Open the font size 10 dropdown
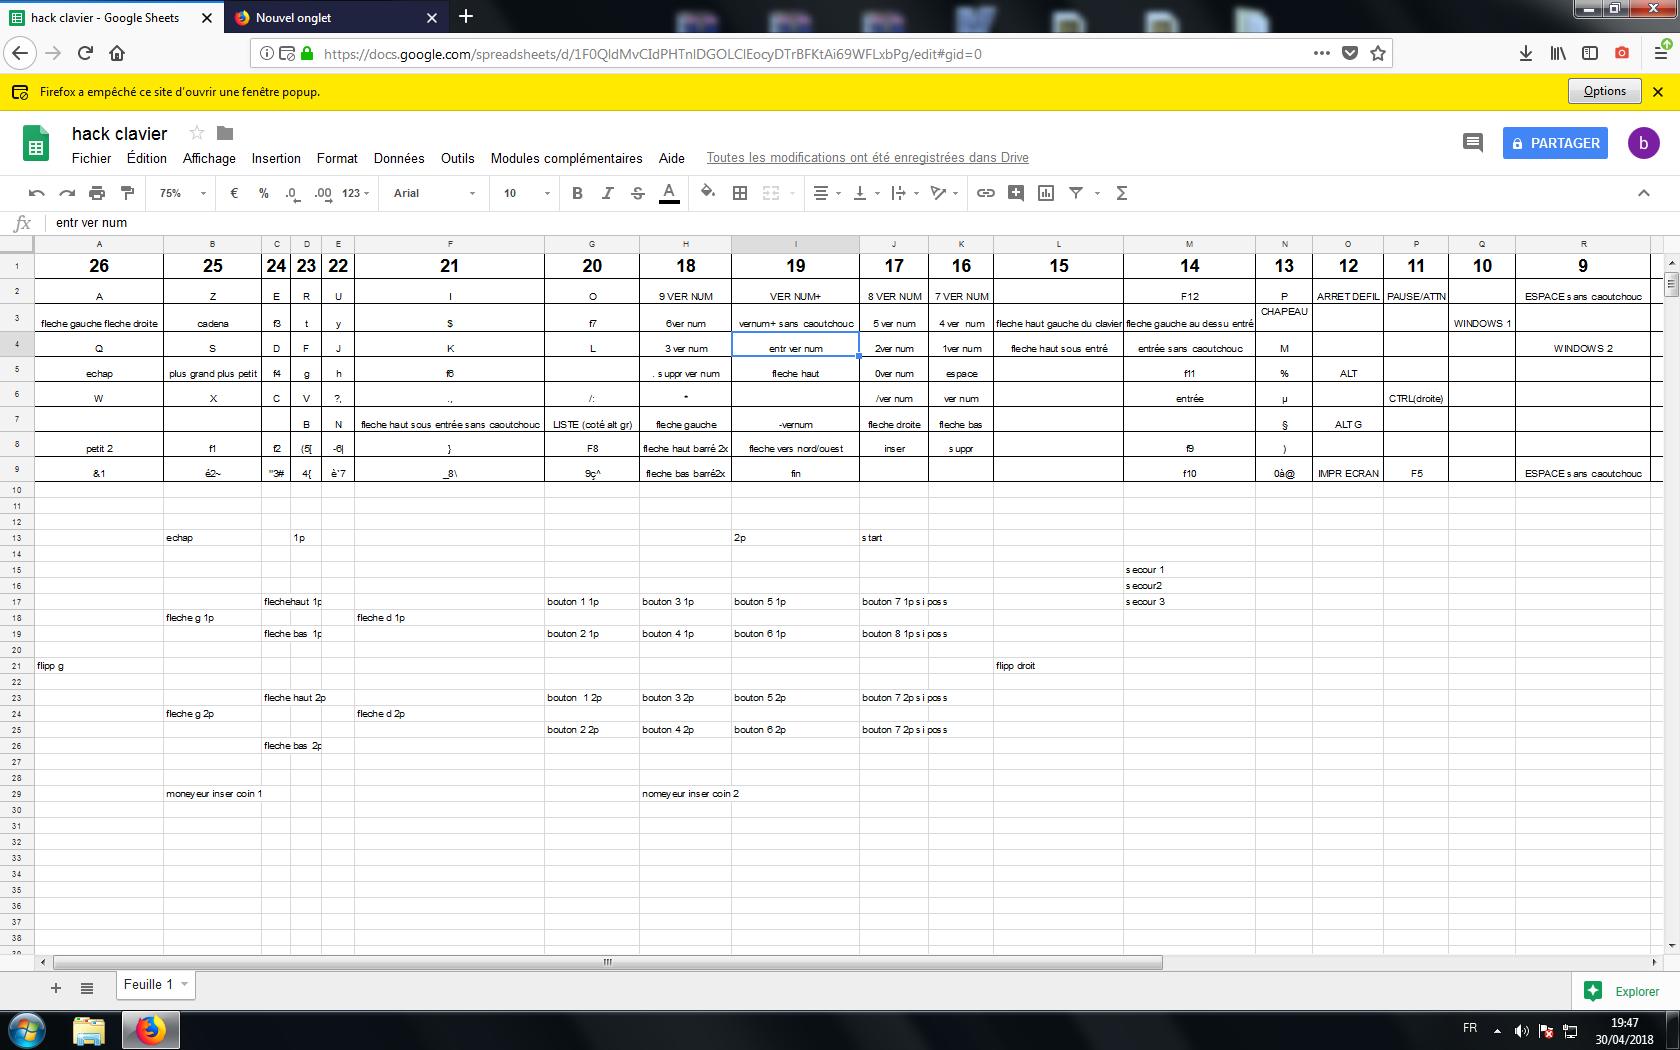 tap(527, 193)
